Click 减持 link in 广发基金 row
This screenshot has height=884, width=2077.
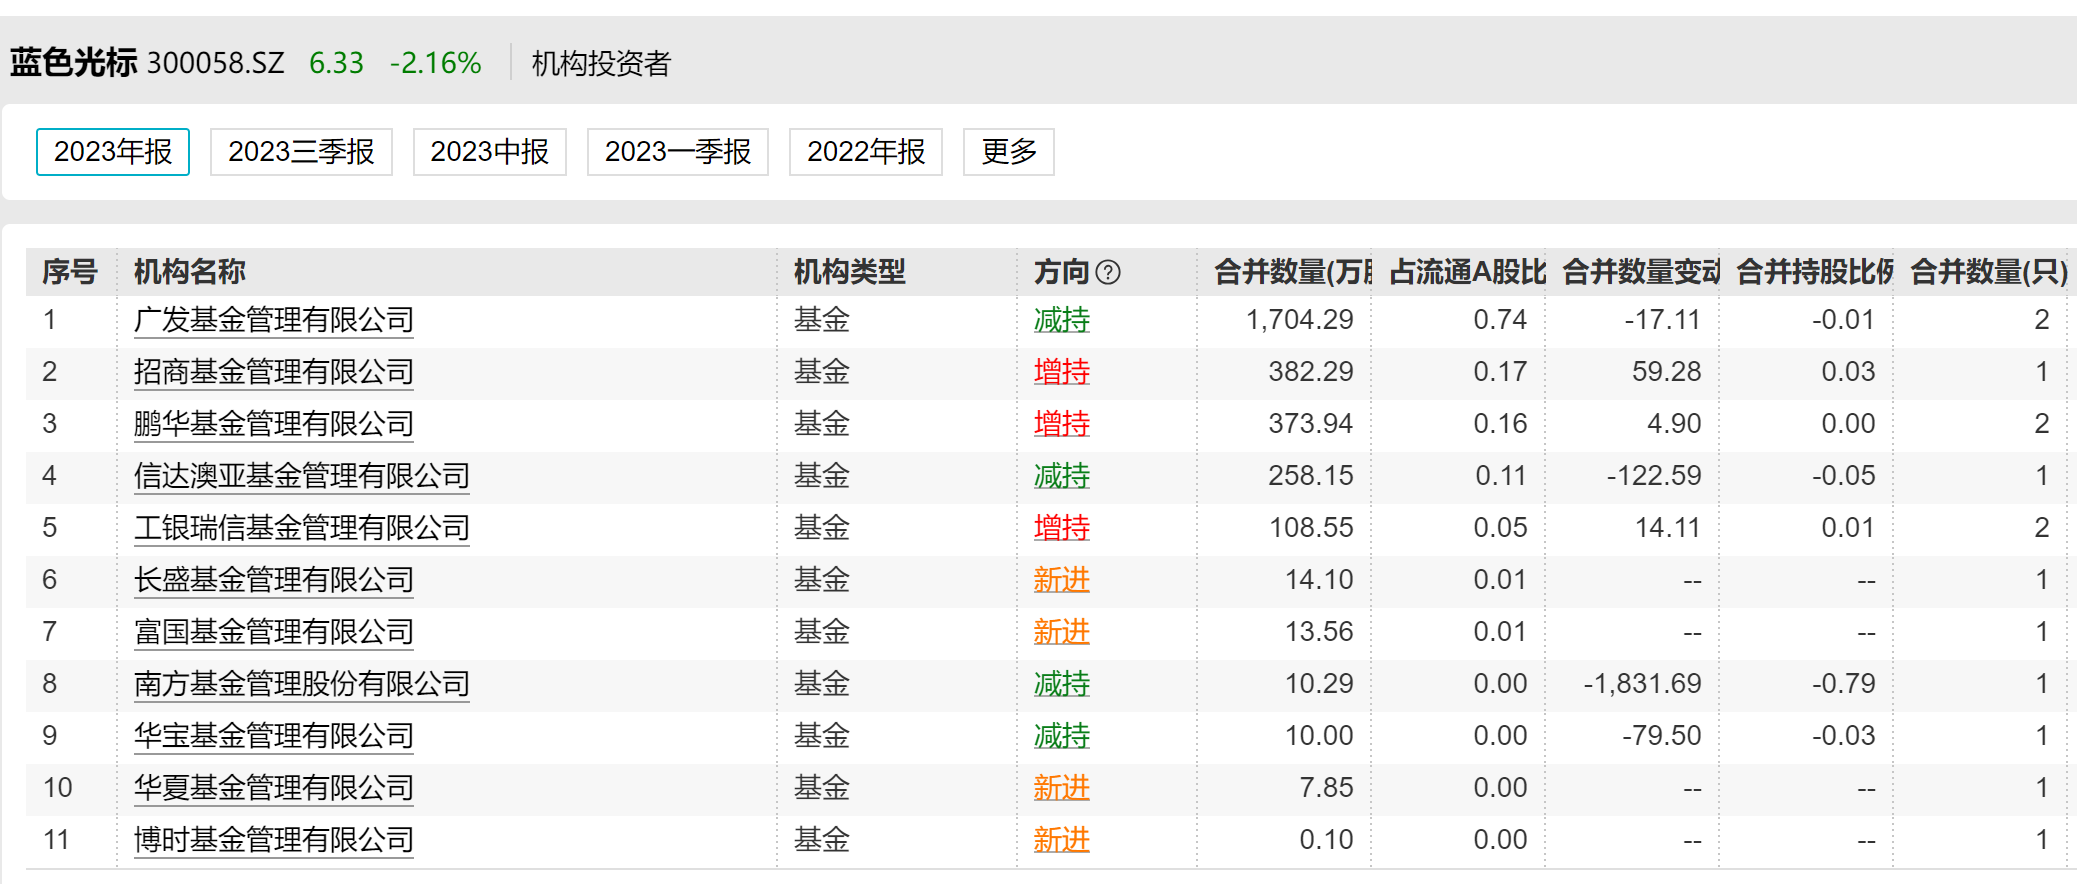tap(1062, 320)
